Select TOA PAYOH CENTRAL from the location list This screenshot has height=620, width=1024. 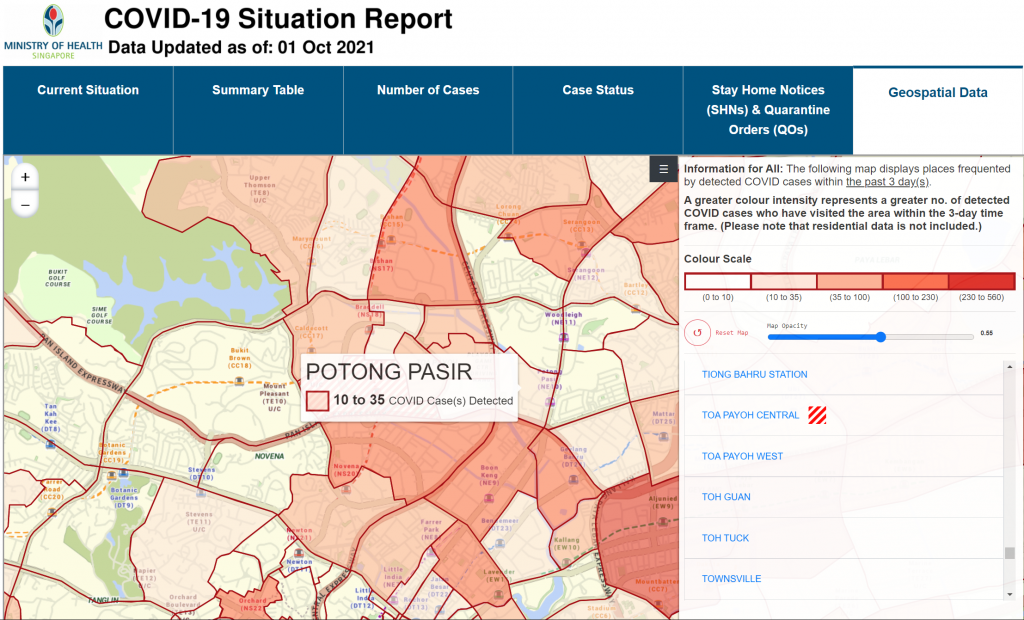[x=750, y=414]
